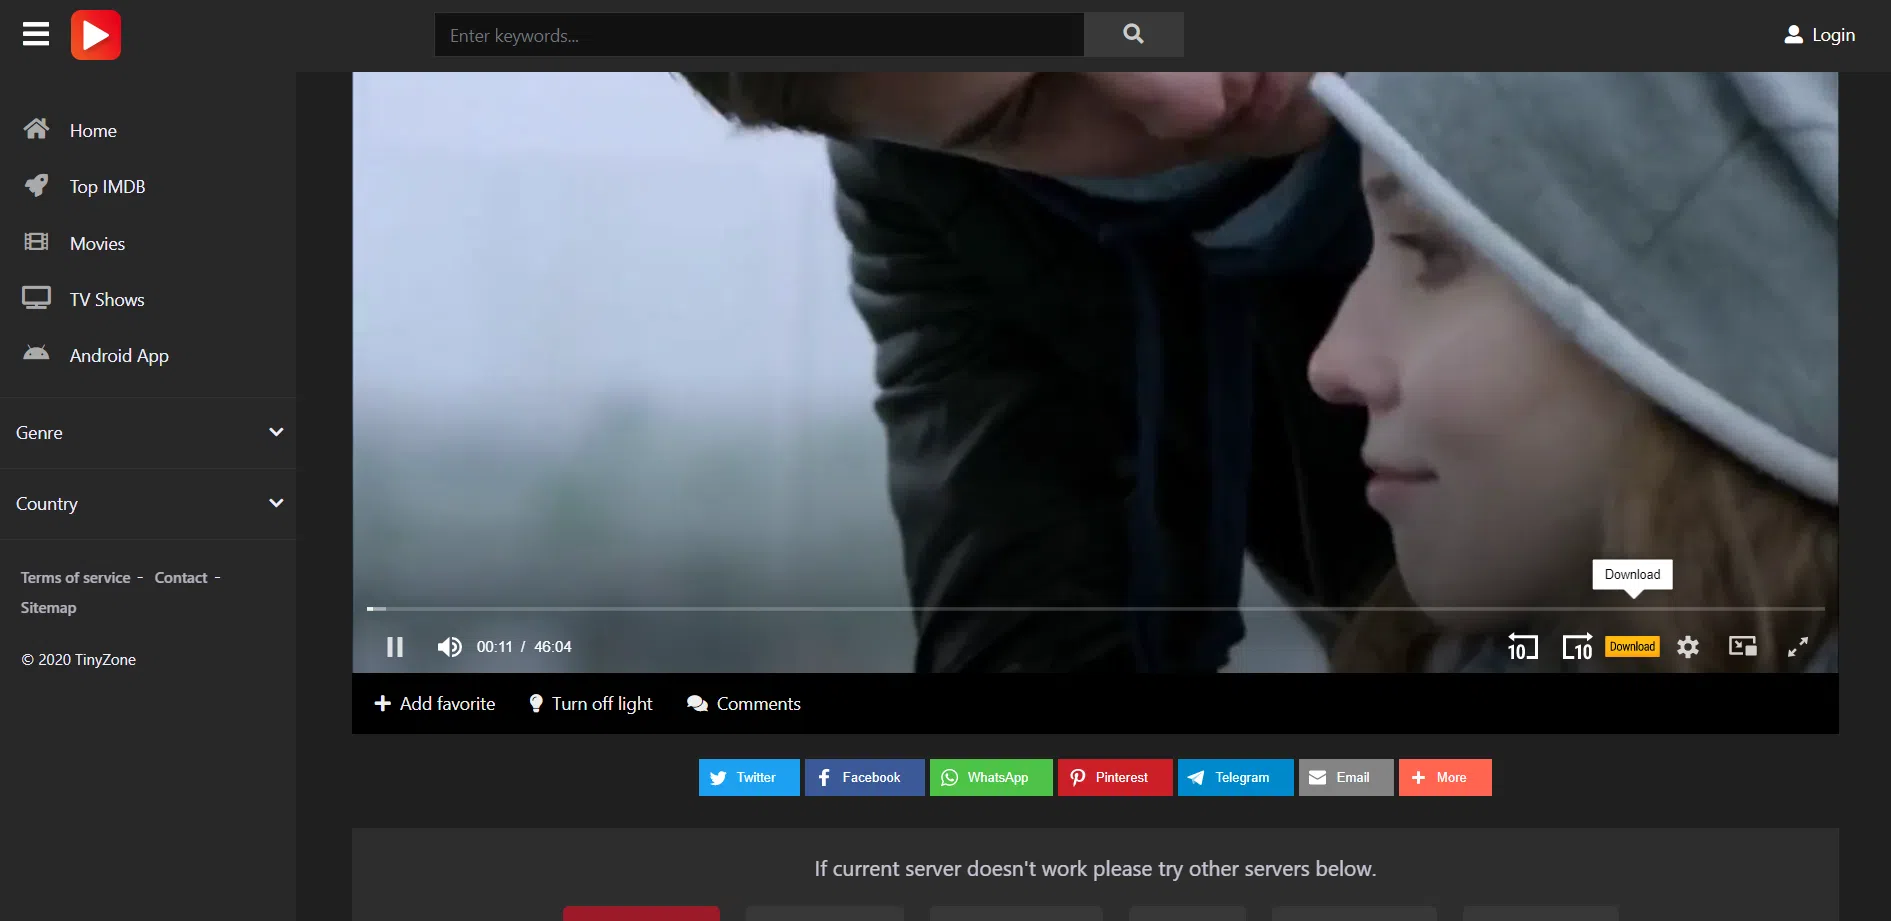Enter fullscreen mode
The image size is (1891, 921).
(1798, 647)
